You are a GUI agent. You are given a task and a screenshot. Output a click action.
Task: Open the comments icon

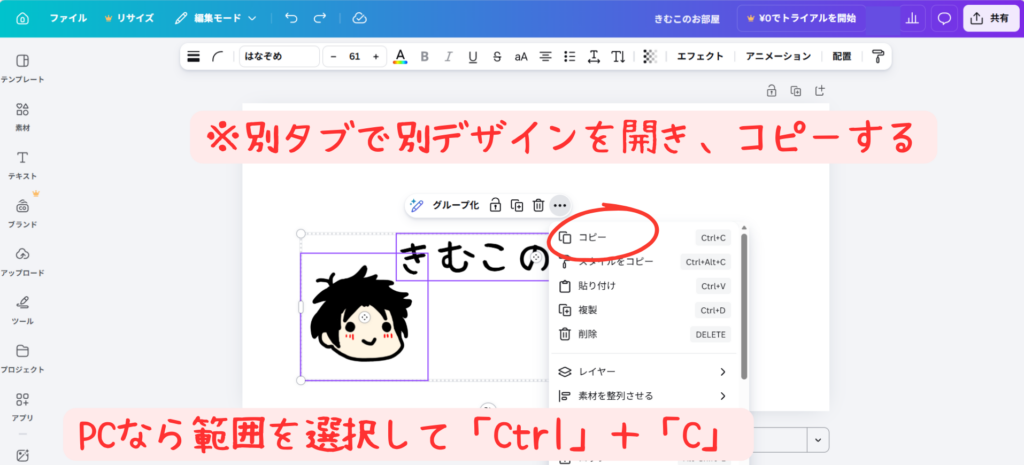[x=944, y=18]
